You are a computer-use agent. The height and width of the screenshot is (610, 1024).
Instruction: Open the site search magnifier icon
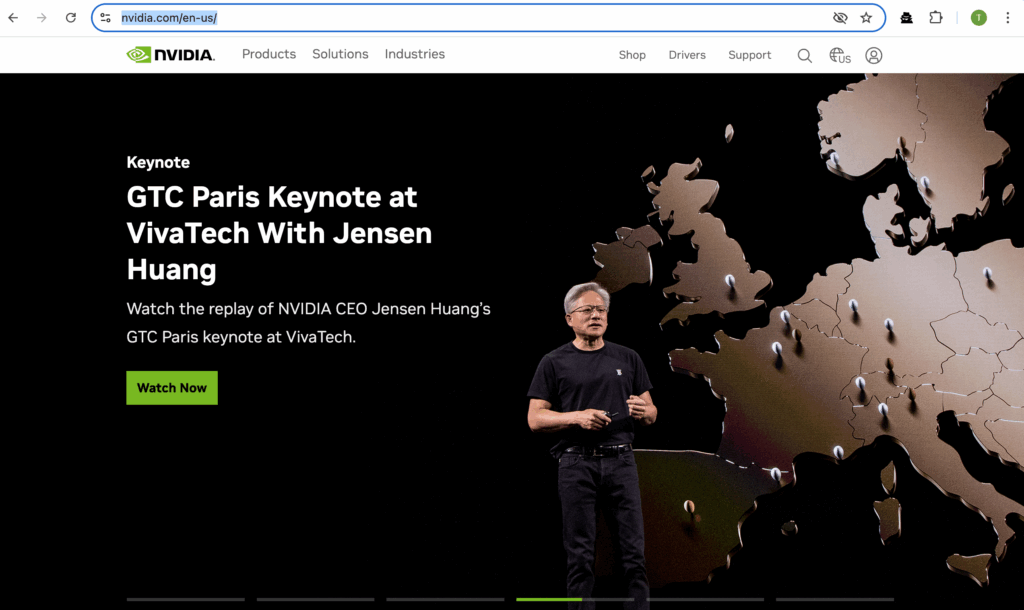[805, 56]
